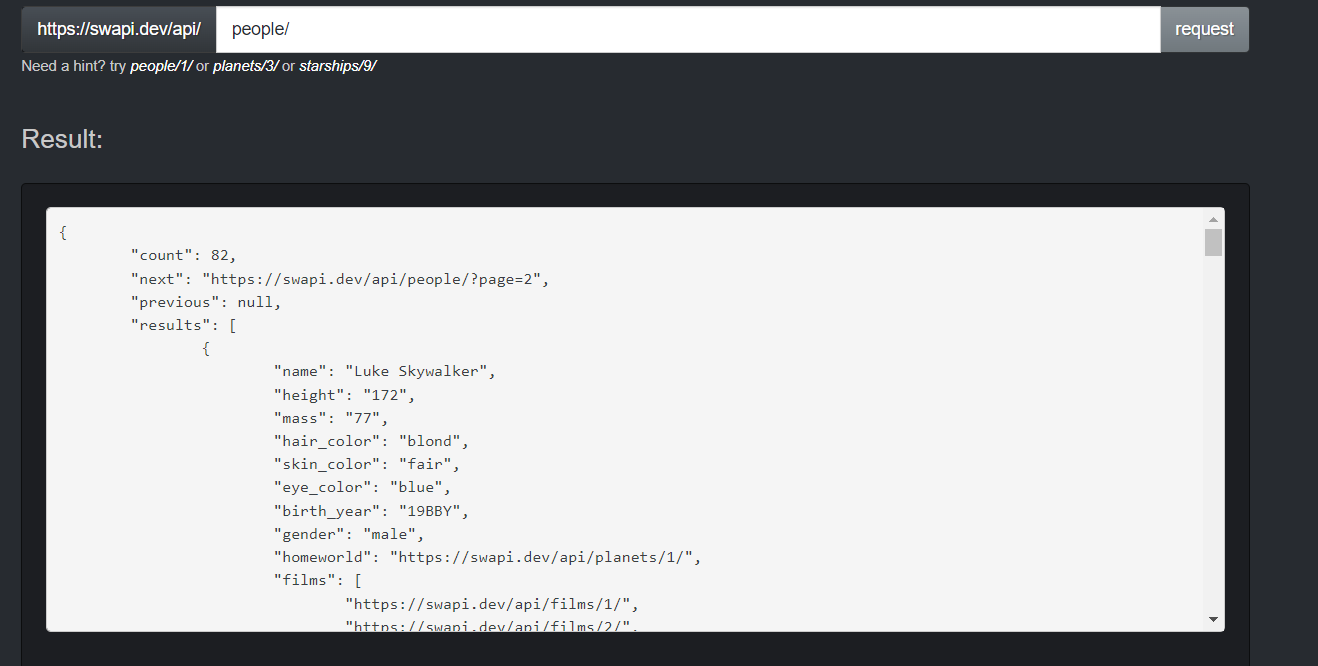Click the Result: heading
Viewport: 1318px width, 666px height.
click(x=62, y=139)
